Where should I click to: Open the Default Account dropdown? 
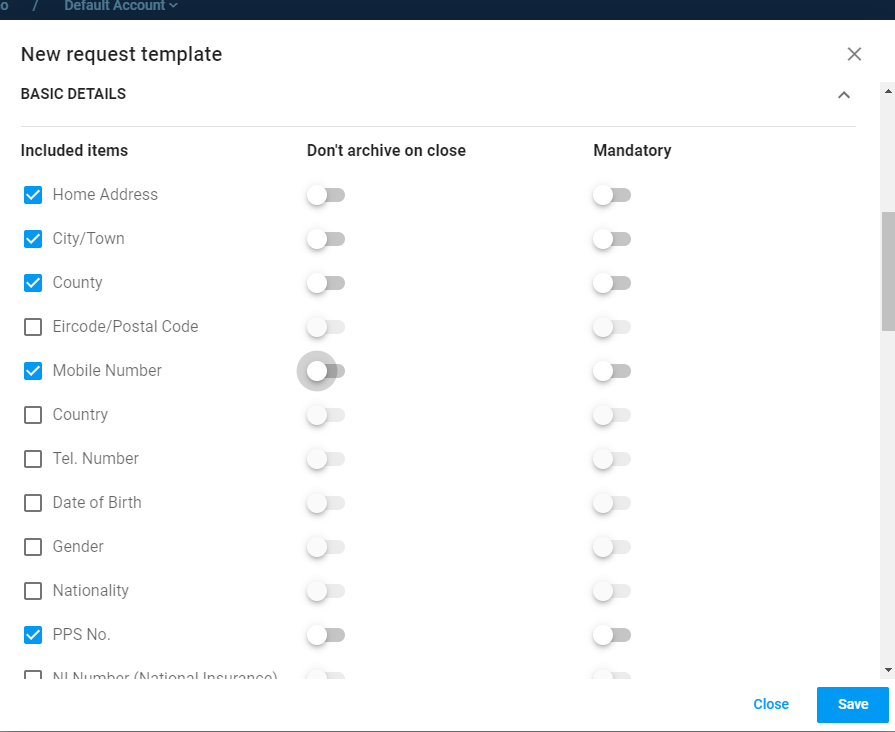[x=121, y=6]
